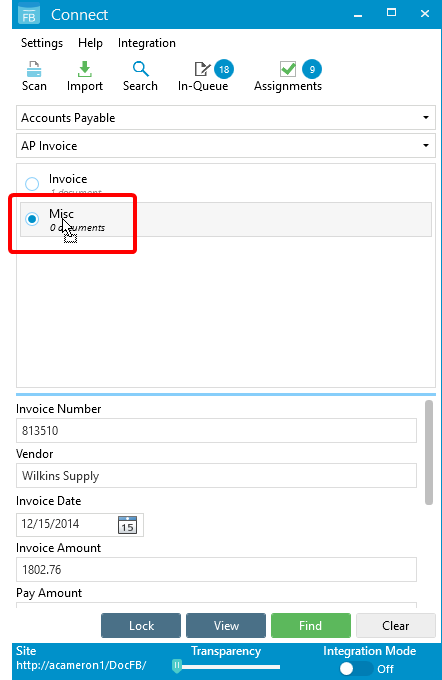Open the Settings menu
Image resolution: width=442 pixels, height=680 pixels.
(x=42, y=43)
